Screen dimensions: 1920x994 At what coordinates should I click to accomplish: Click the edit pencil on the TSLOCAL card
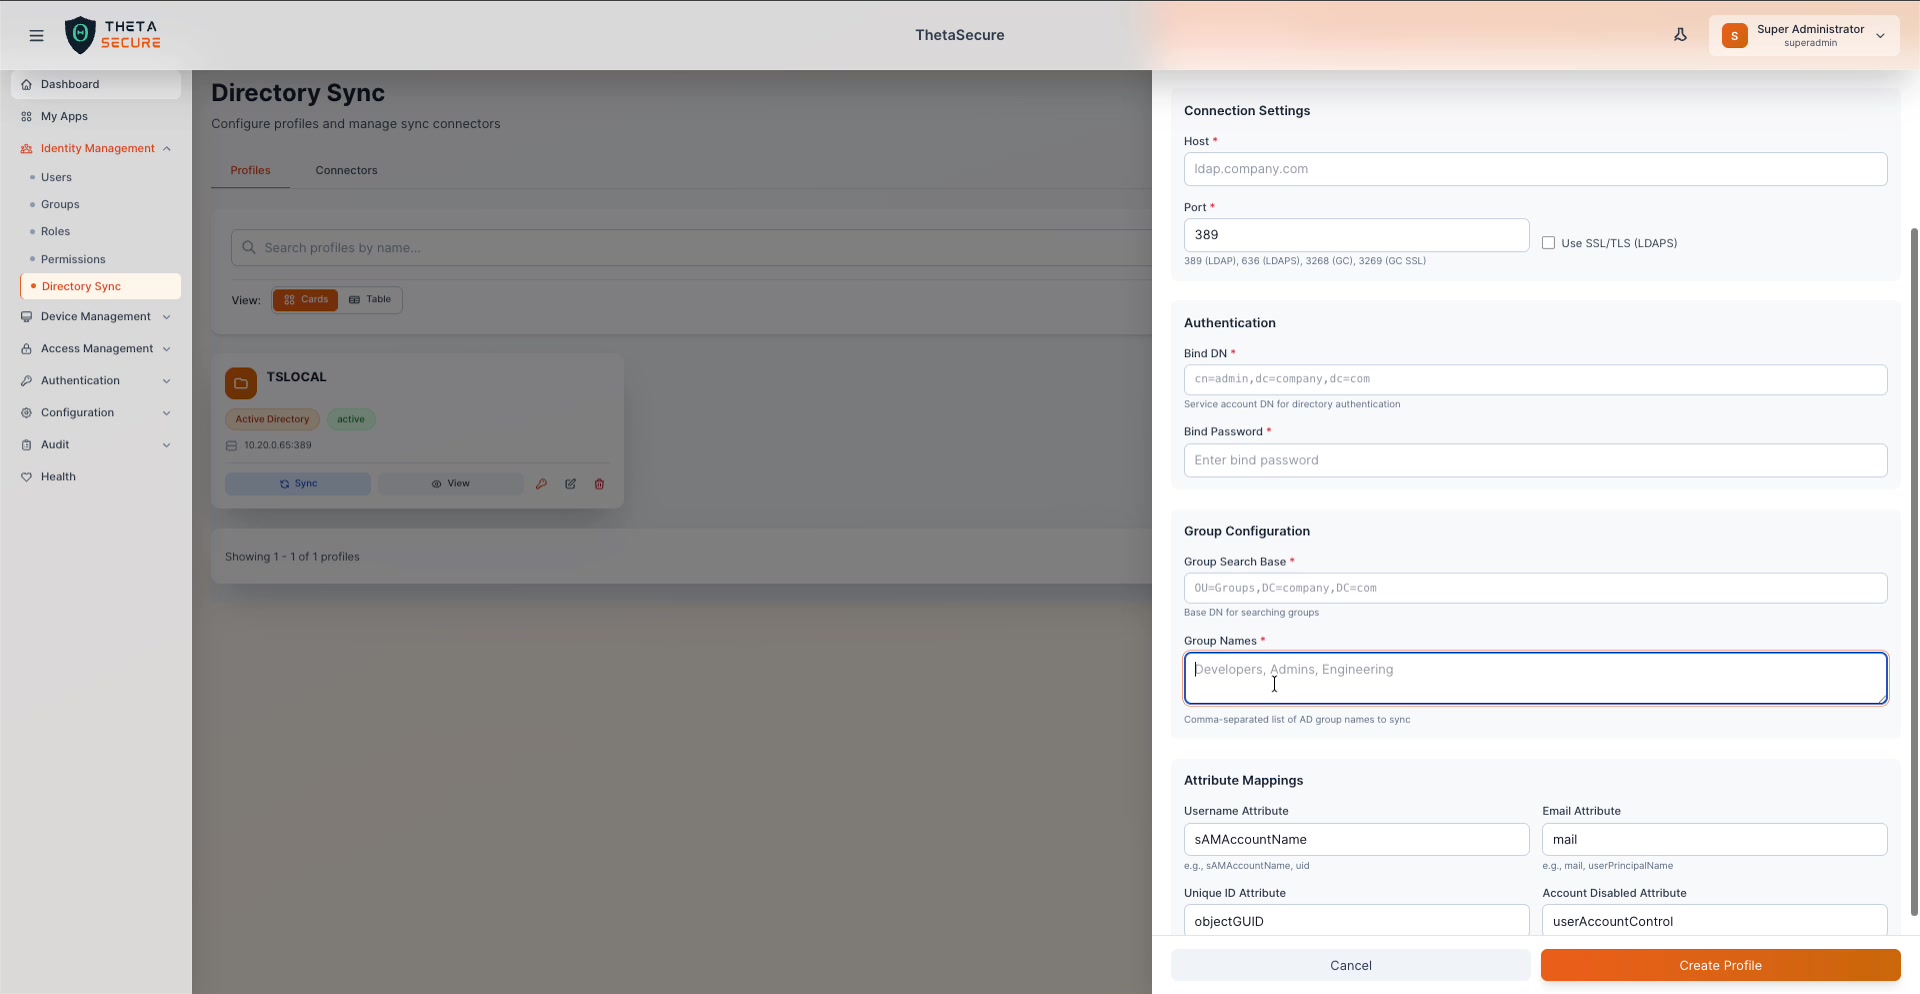click(571, 484)
